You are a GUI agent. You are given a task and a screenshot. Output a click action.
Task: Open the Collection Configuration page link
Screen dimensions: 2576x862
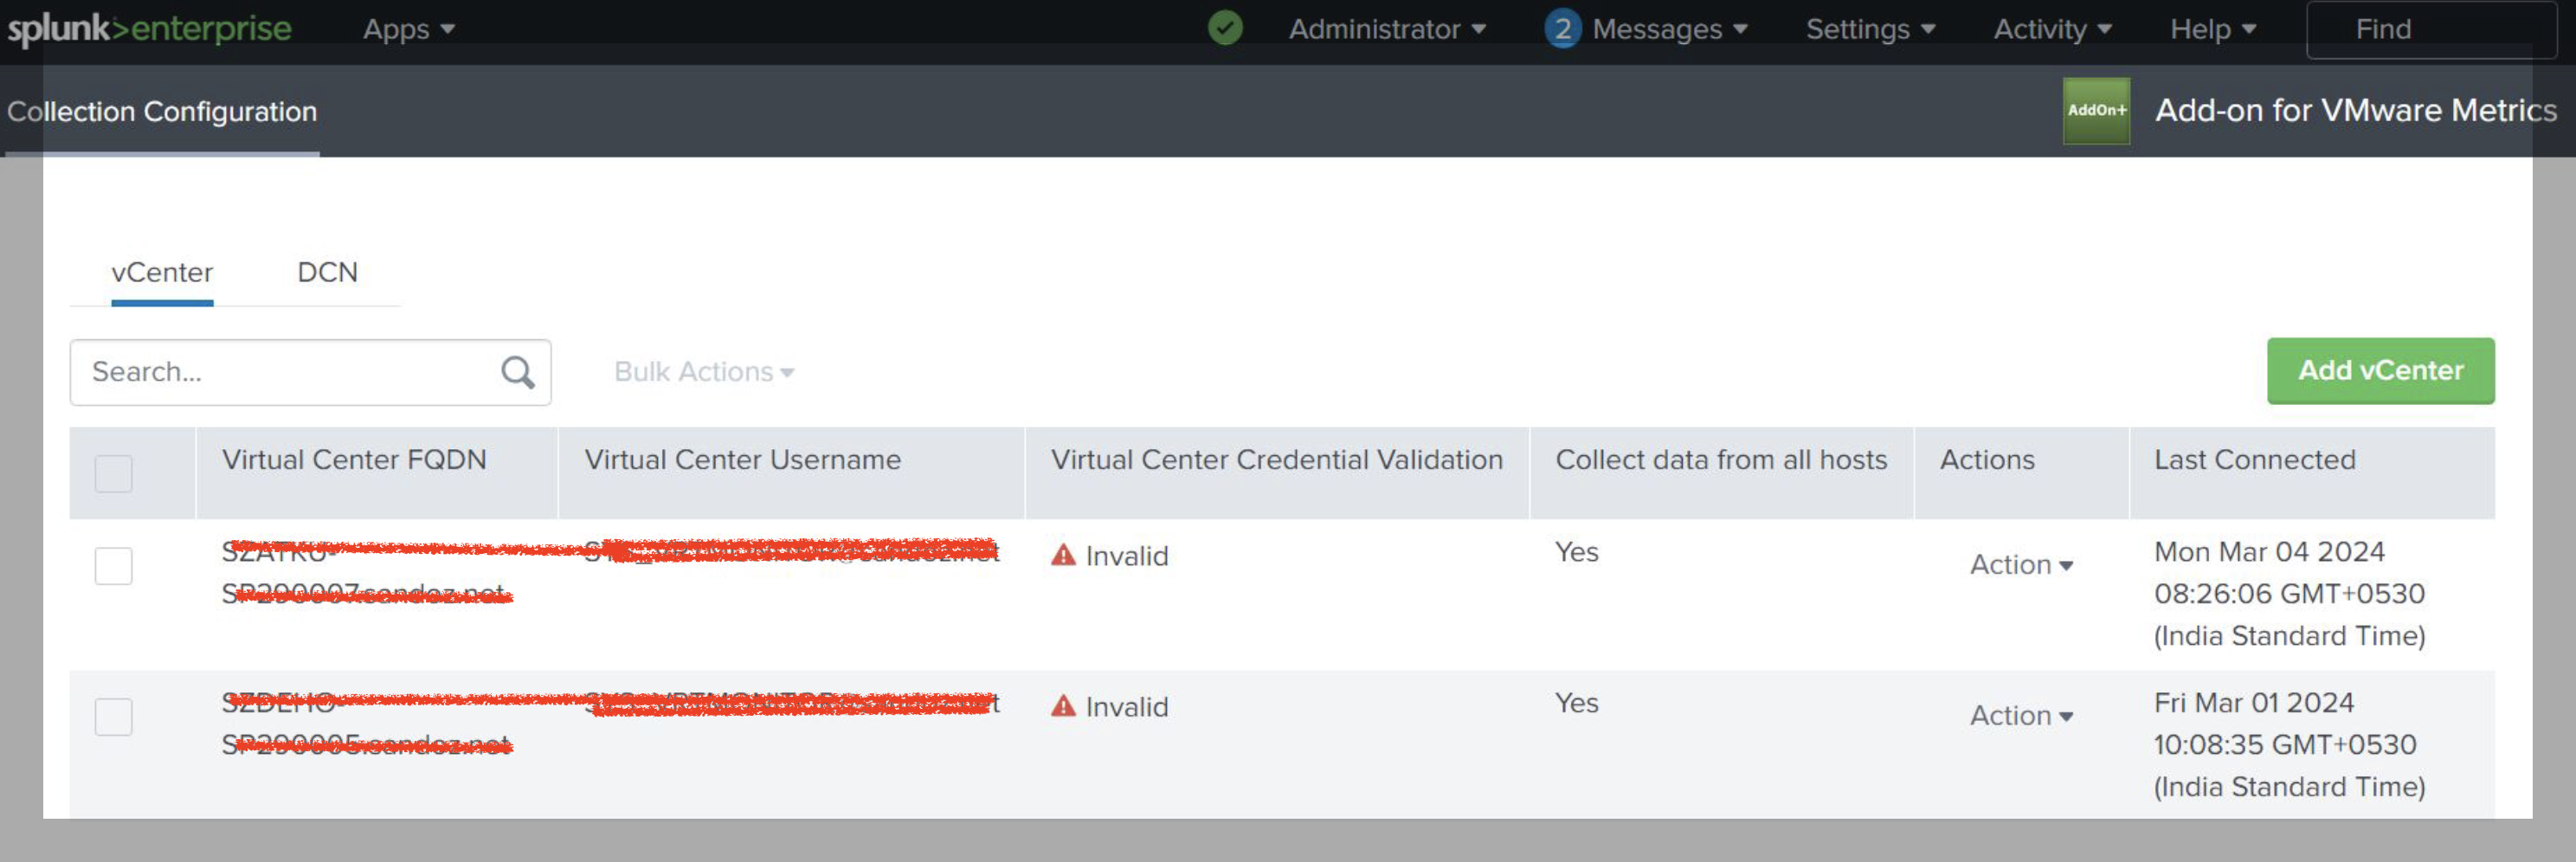tap(162, 111)
